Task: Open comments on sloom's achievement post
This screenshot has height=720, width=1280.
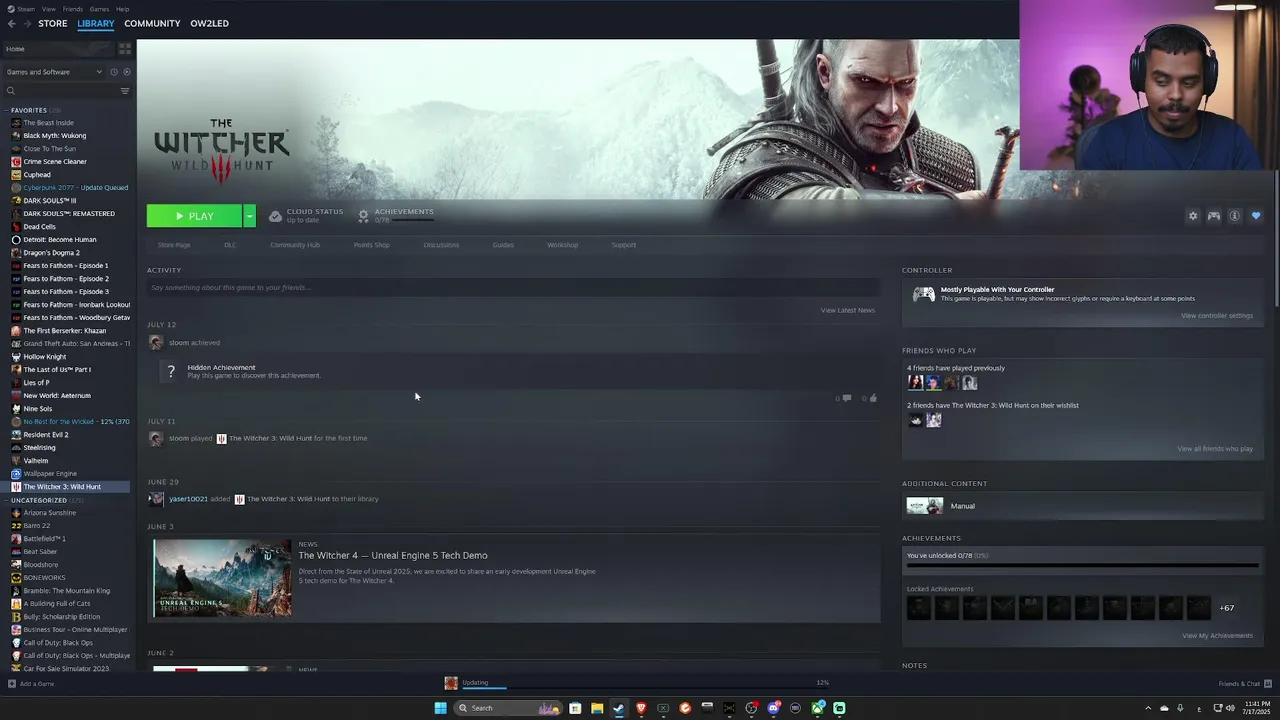Action: coord(847,398)
